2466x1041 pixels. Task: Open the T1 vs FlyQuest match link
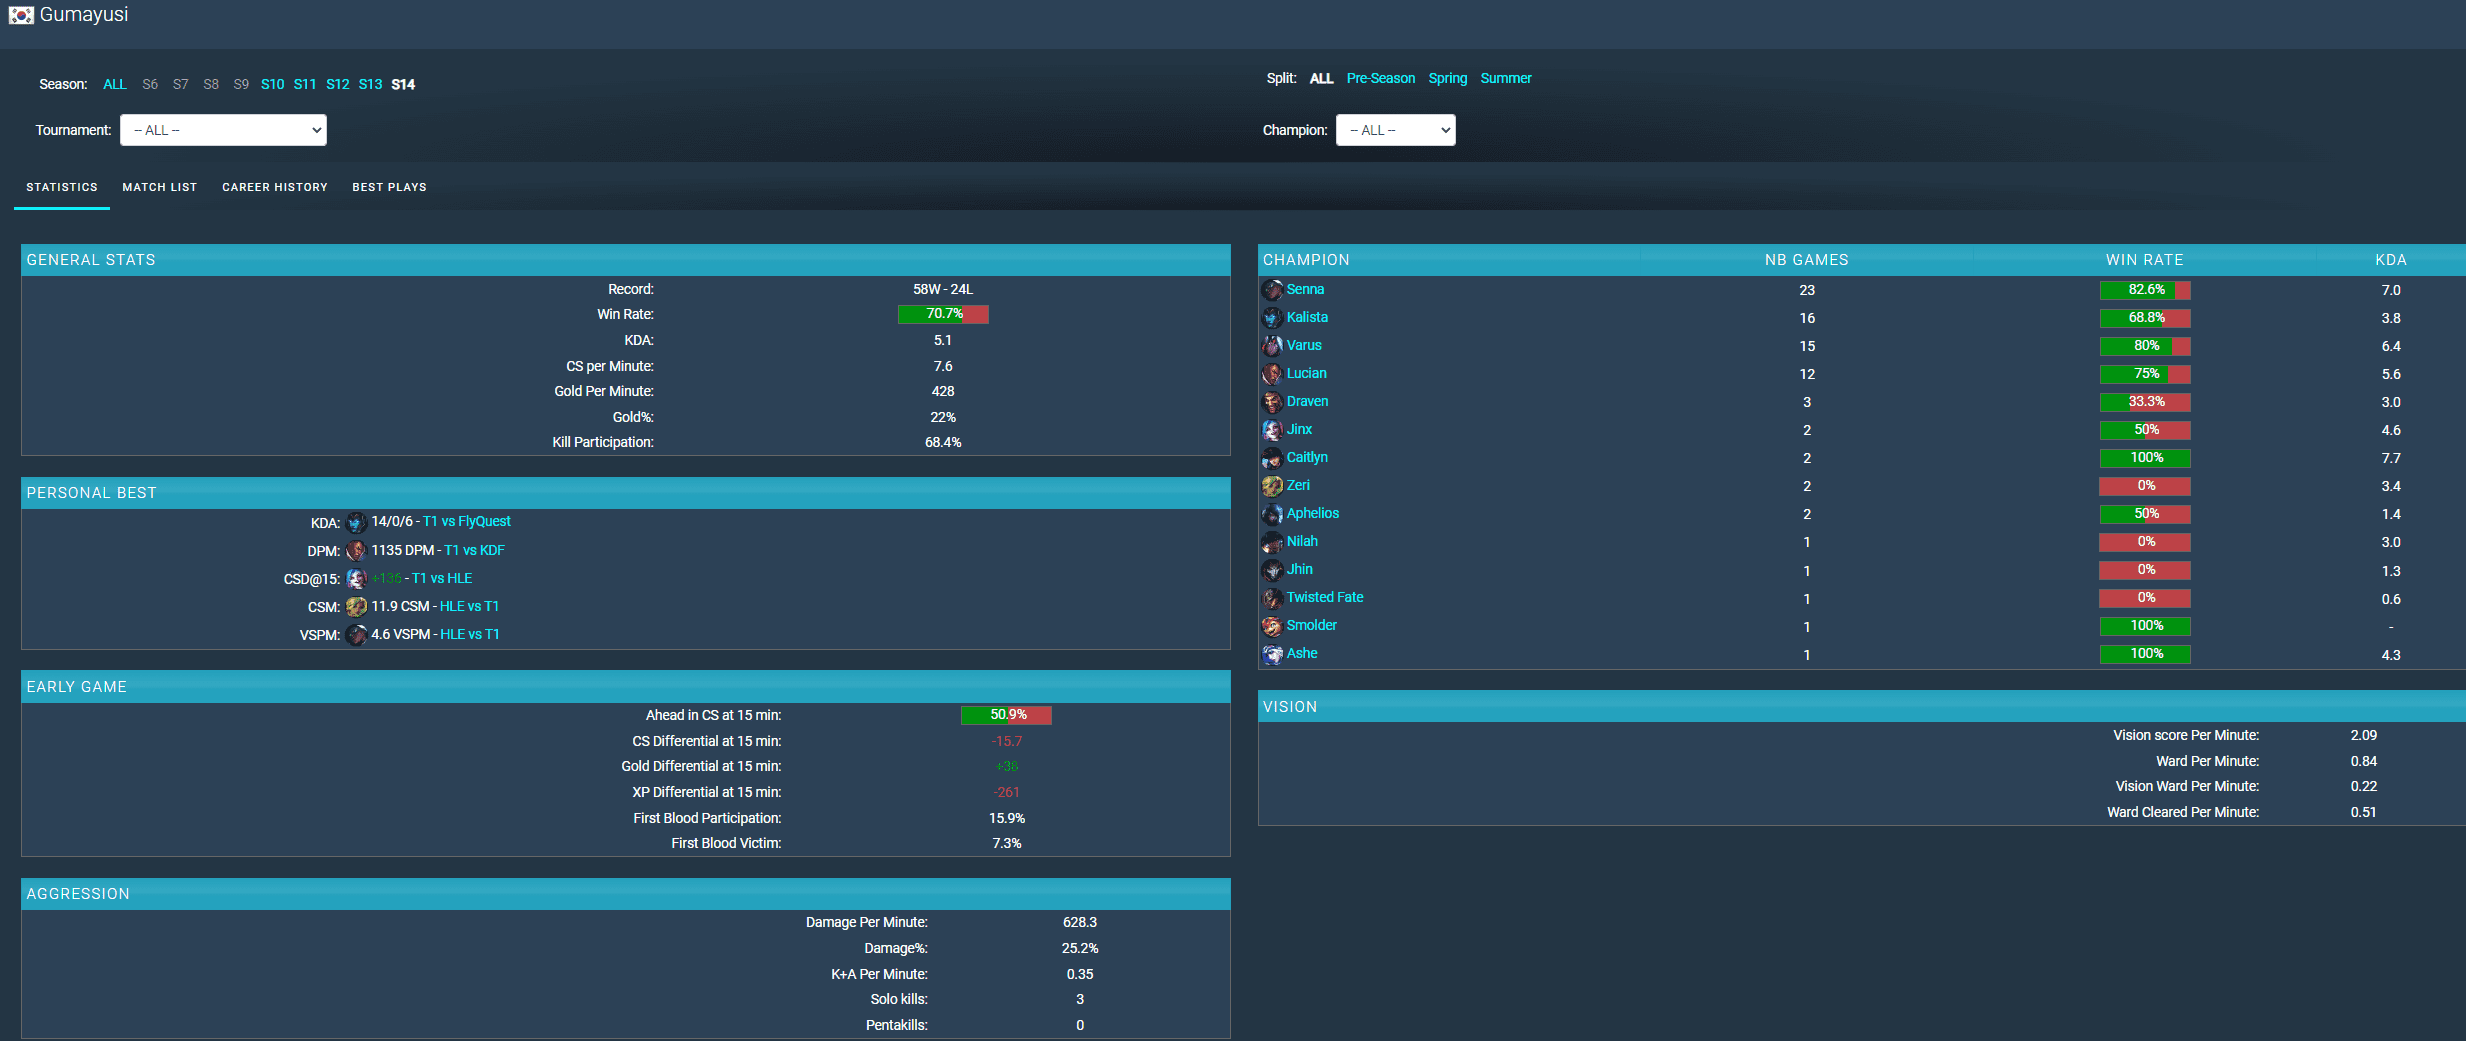pyautogui.click(x=466, y=521)
